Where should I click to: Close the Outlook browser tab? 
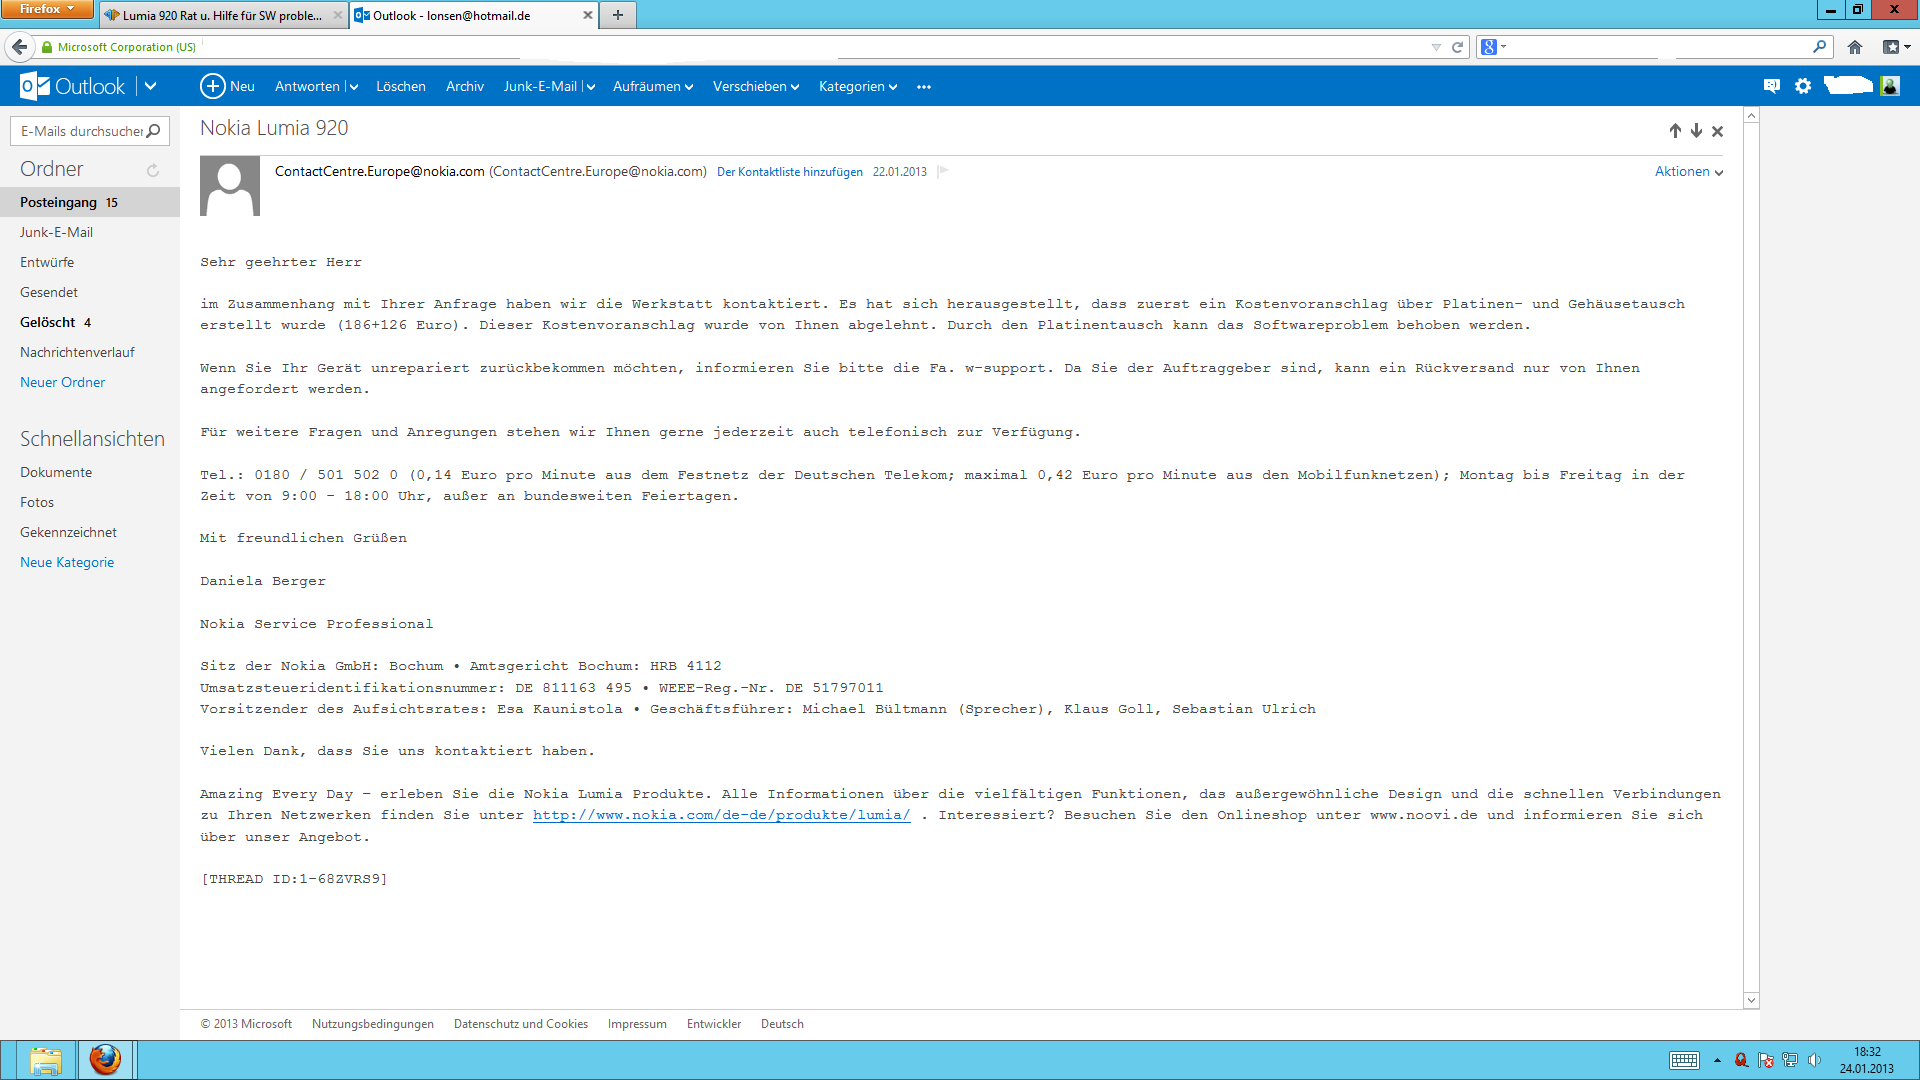587,15
